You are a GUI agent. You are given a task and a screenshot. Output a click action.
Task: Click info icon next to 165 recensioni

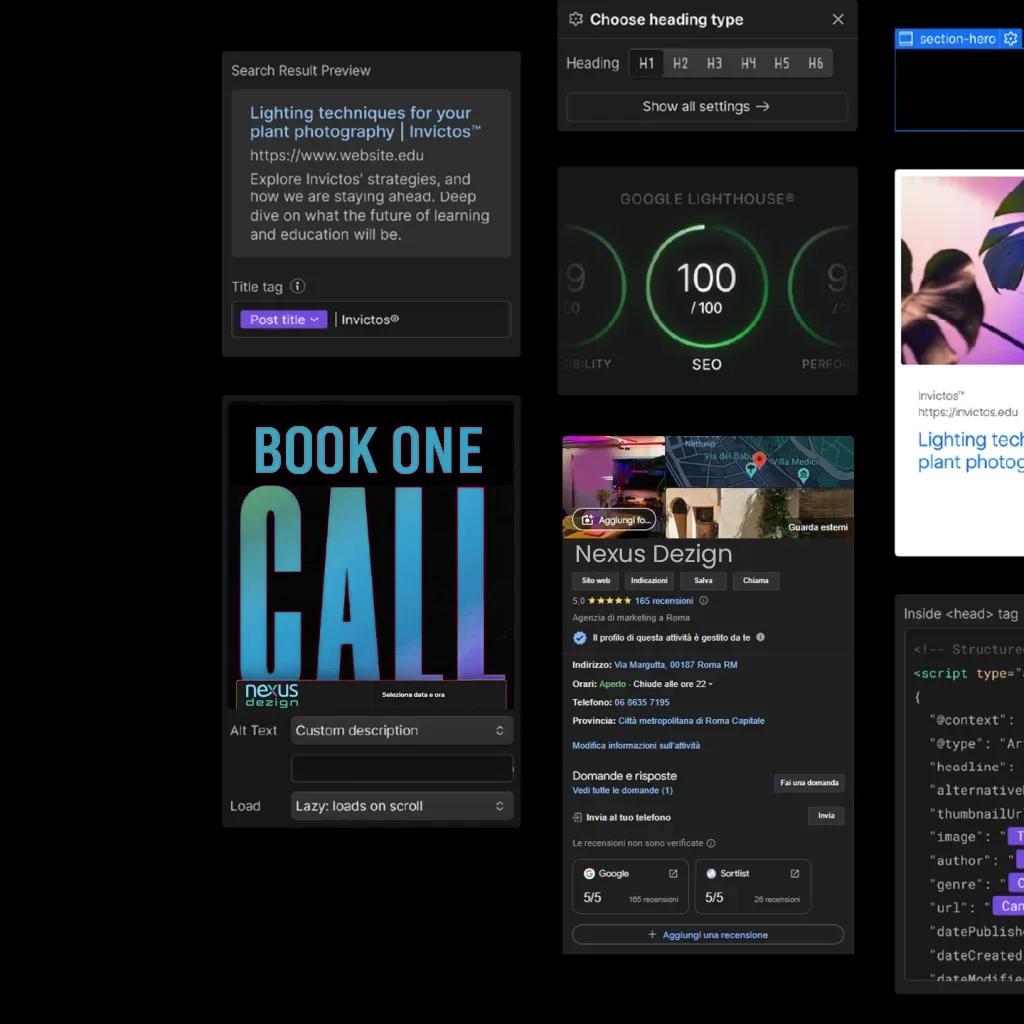click(703, 601)
